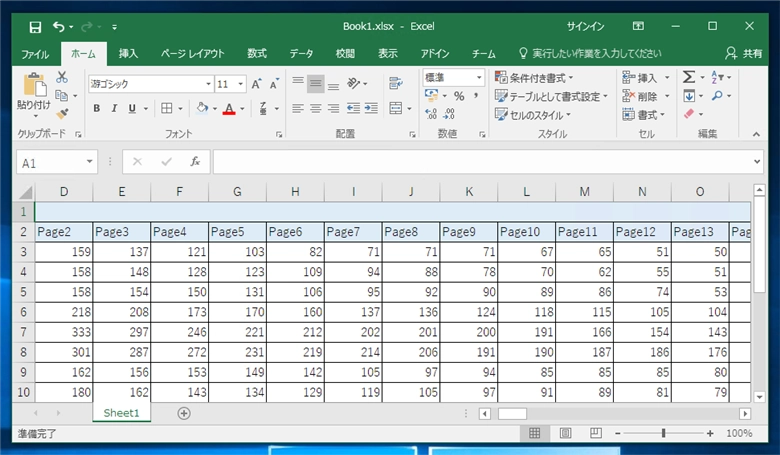Screen dimensions: 780x455
Task: Switch to the データ tab
Action: 301,54
